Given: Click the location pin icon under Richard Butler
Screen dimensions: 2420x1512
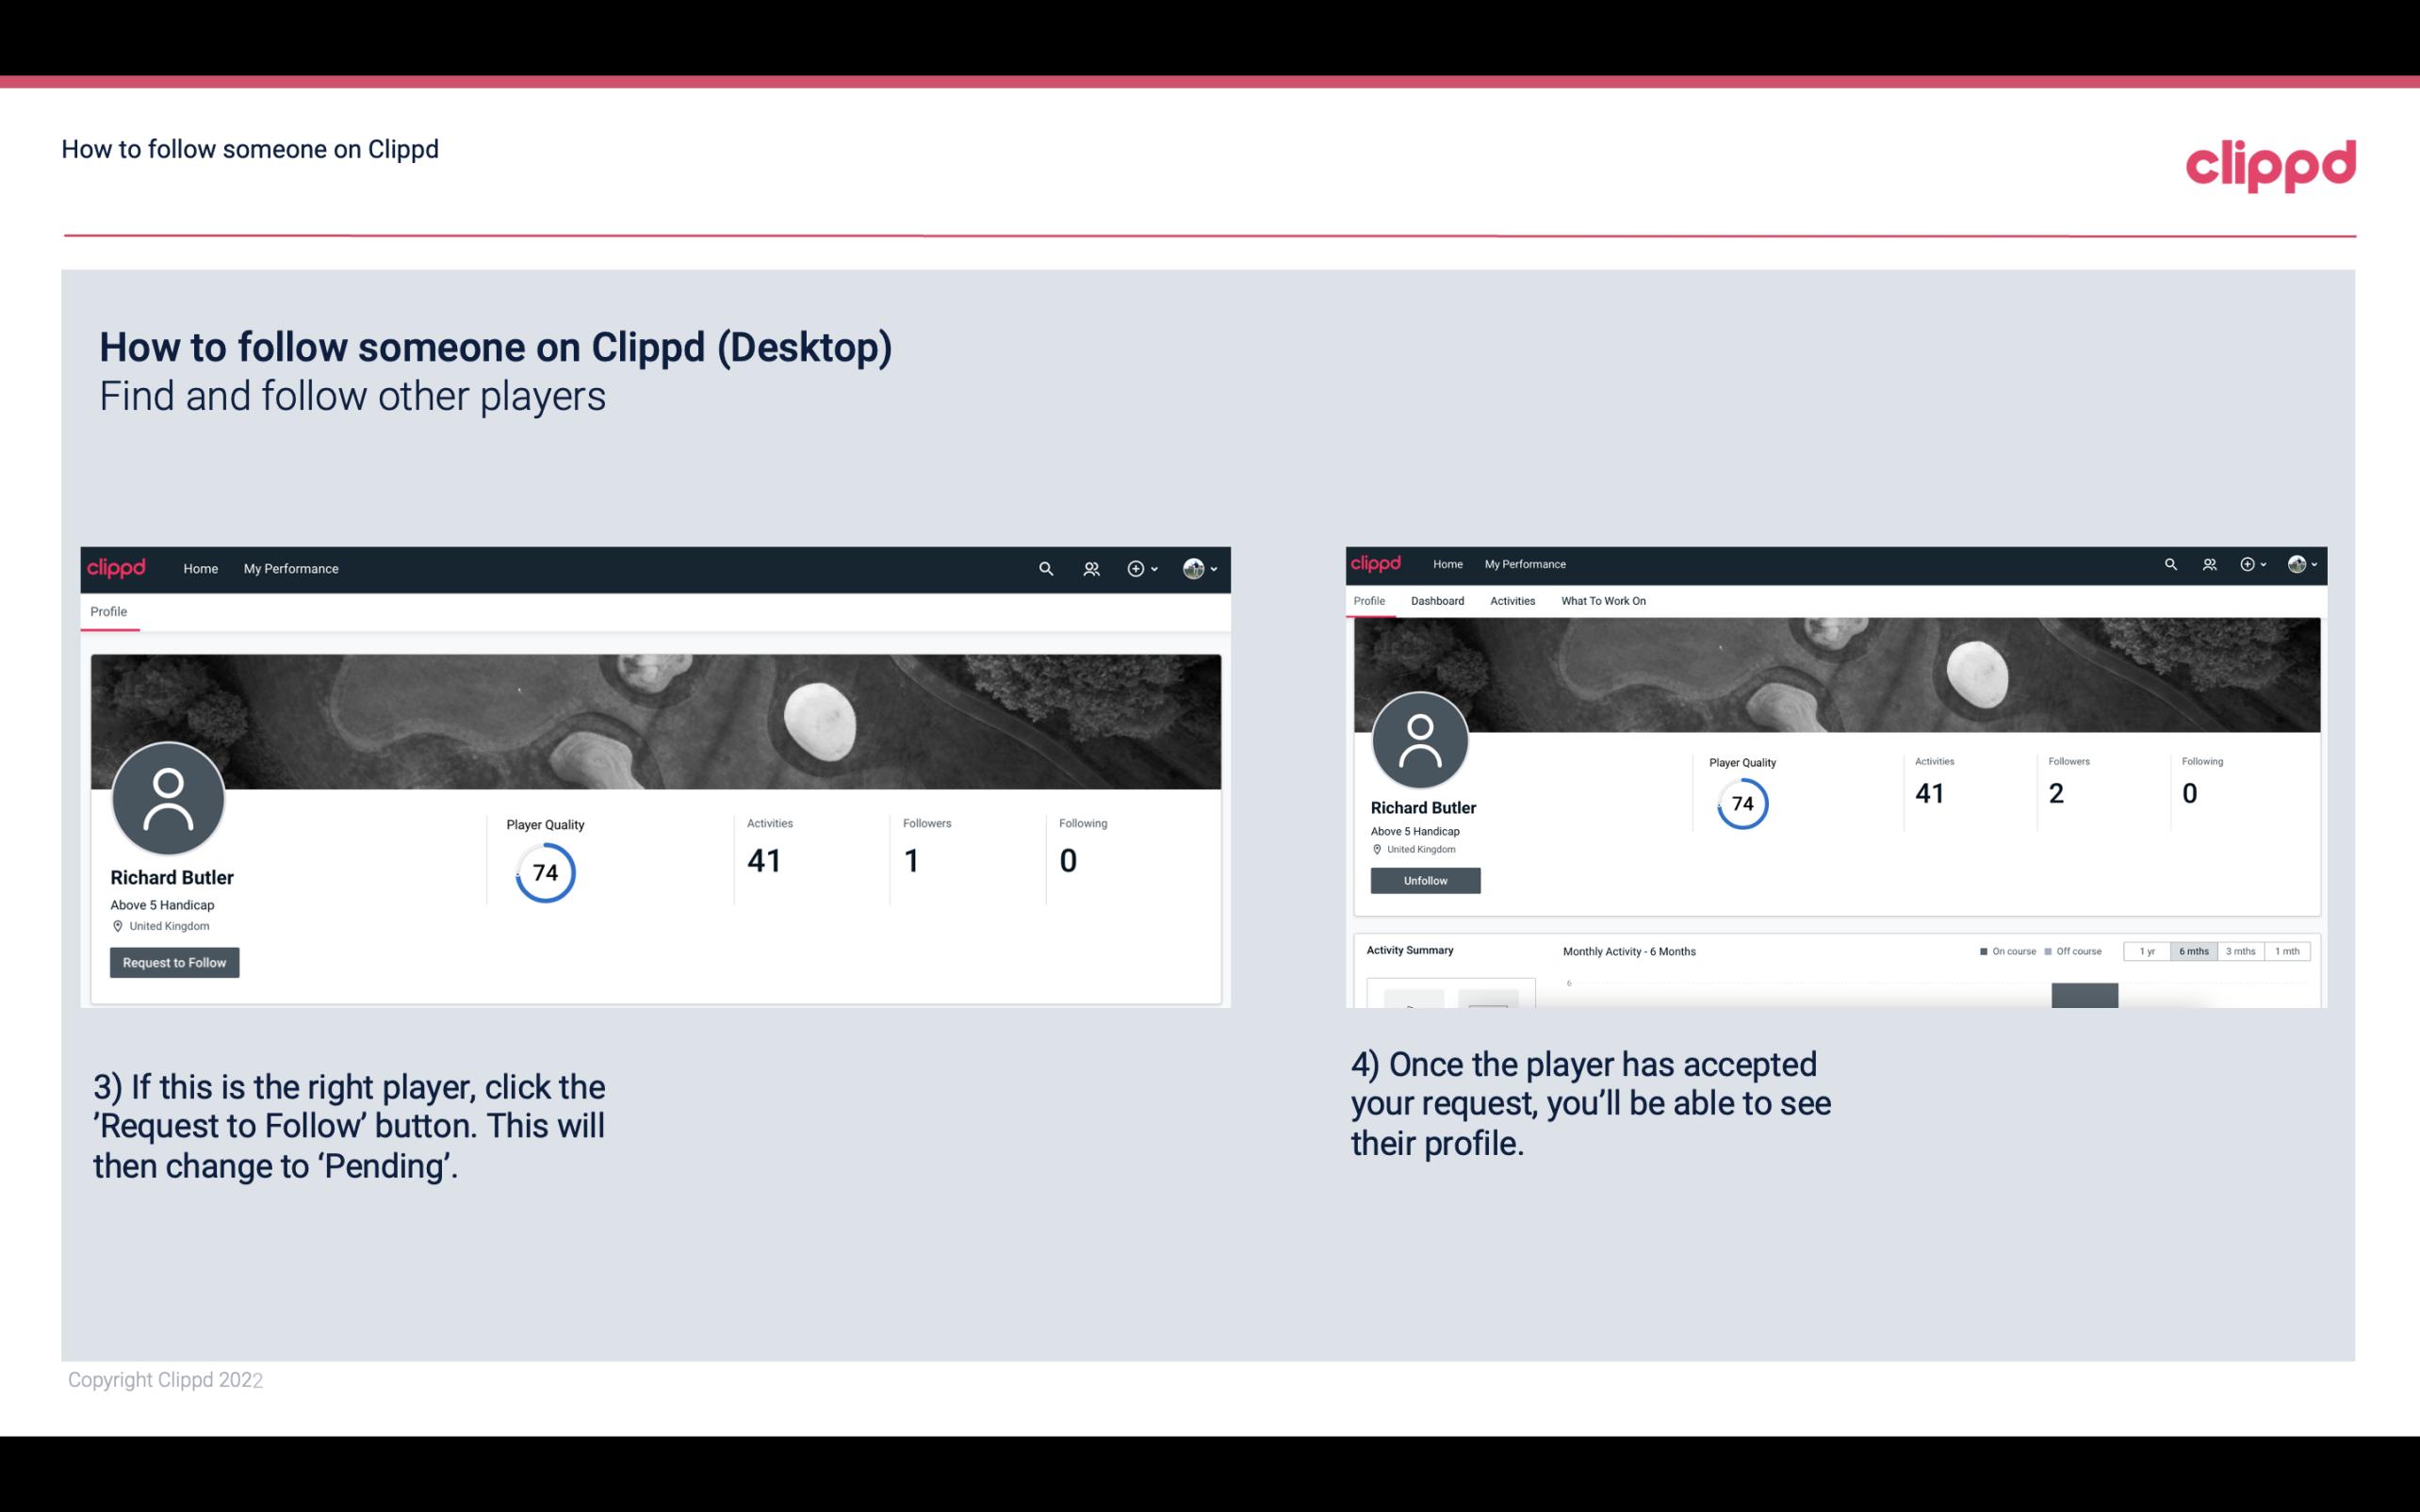Looking at the screenshot, I should pos(117,925).
